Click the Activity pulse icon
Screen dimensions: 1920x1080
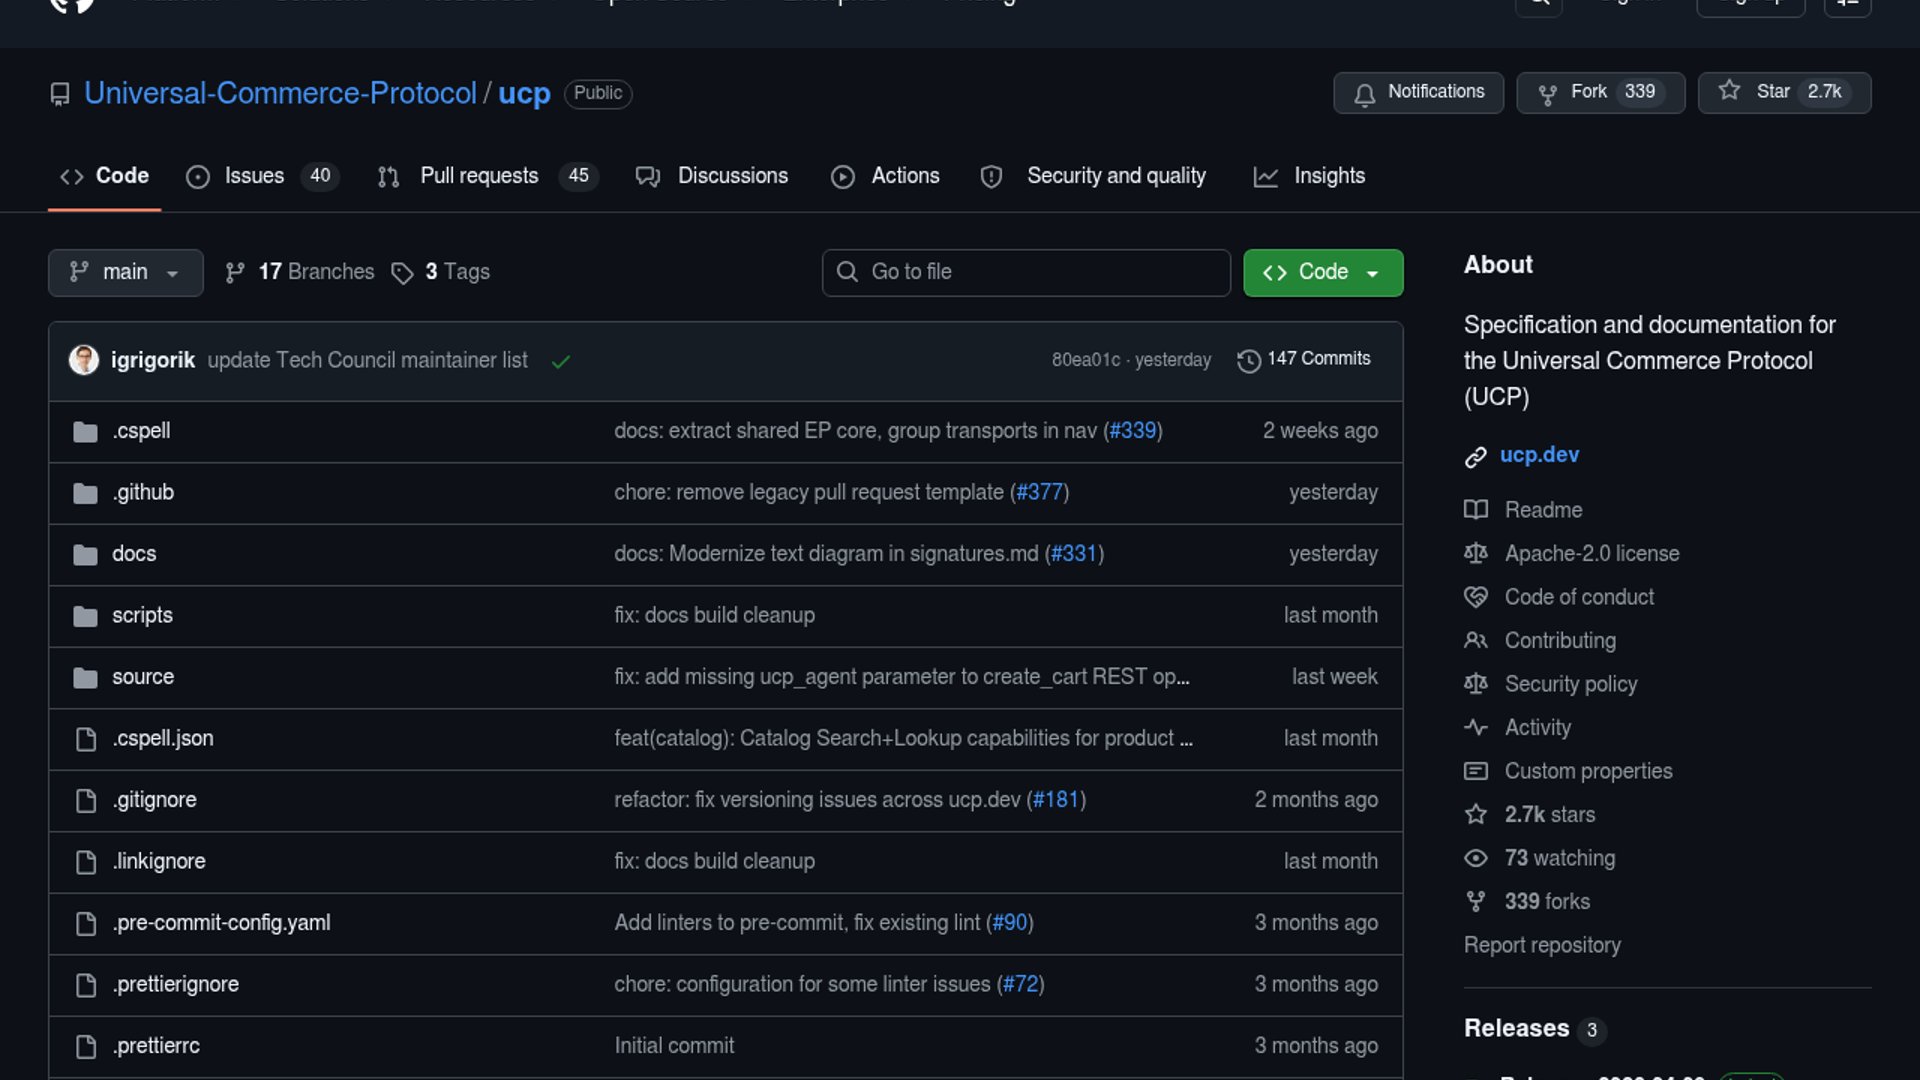click(x=1475, y=727)
